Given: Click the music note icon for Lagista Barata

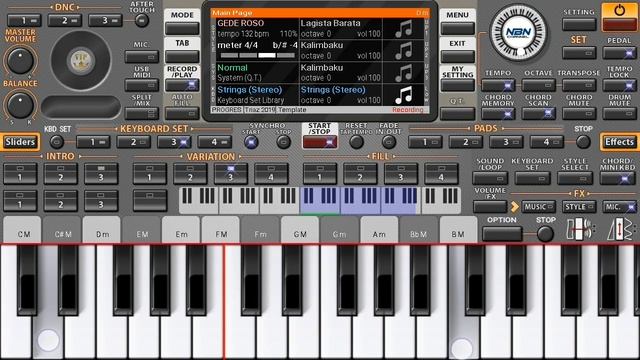Looking at the screenshot, I should pyautogui.click(x=404, y=29).
